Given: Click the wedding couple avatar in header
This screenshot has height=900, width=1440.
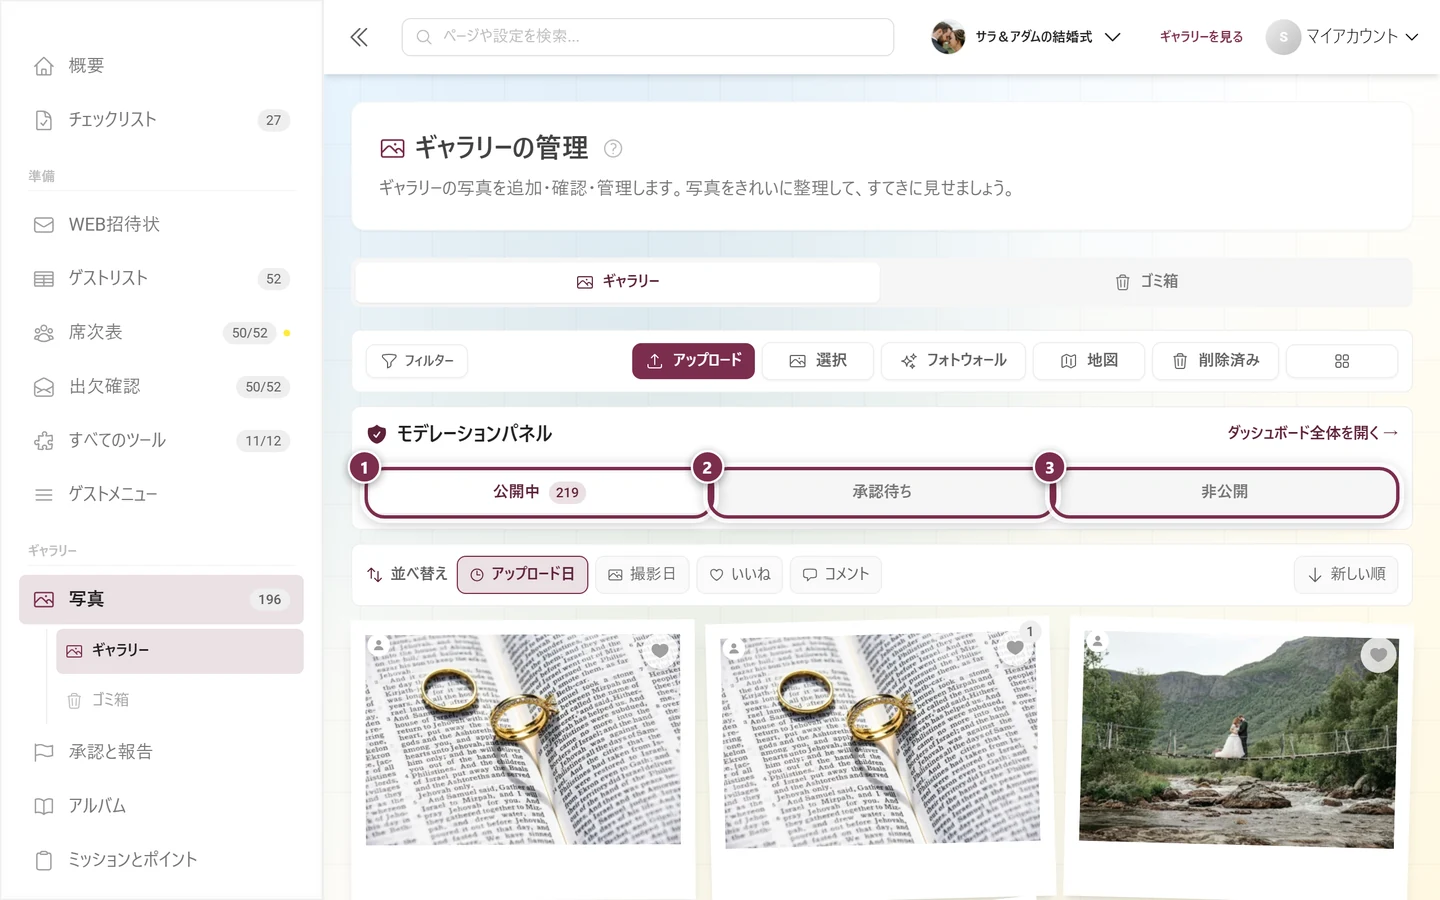Looking at the screenshot, I should click(948, 37).
